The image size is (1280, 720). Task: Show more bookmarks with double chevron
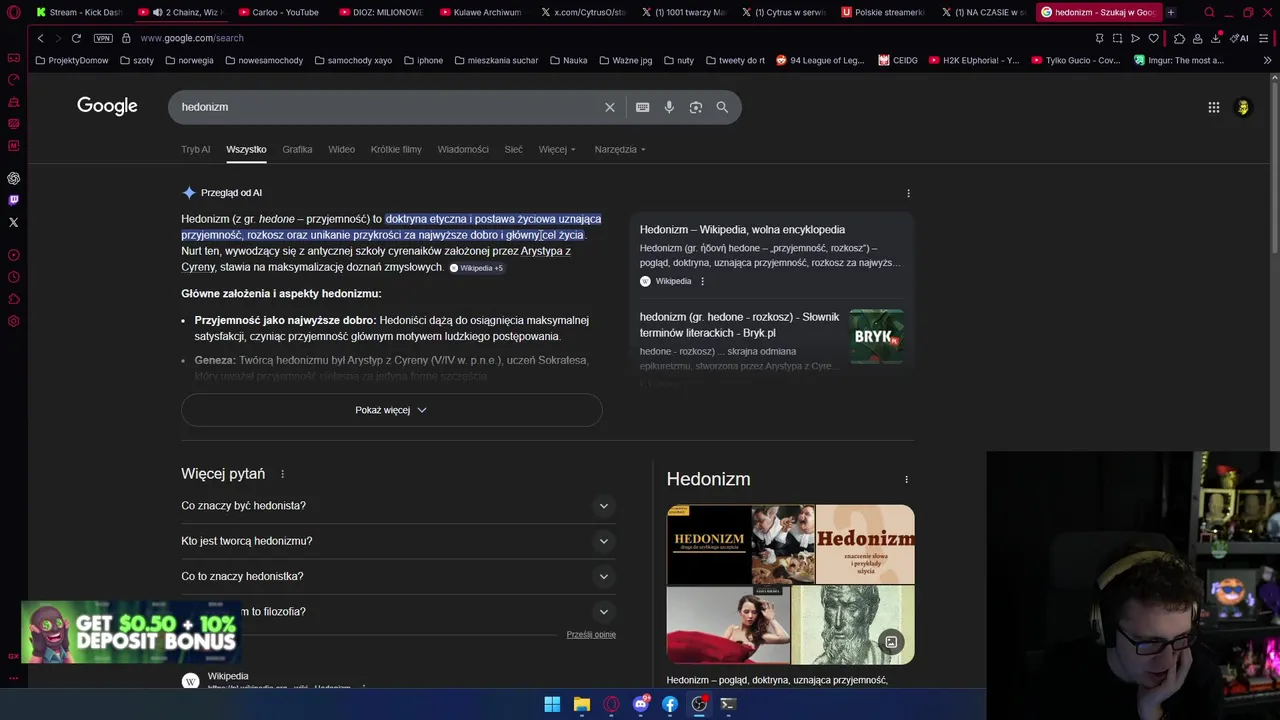[x=1267, y=60]
